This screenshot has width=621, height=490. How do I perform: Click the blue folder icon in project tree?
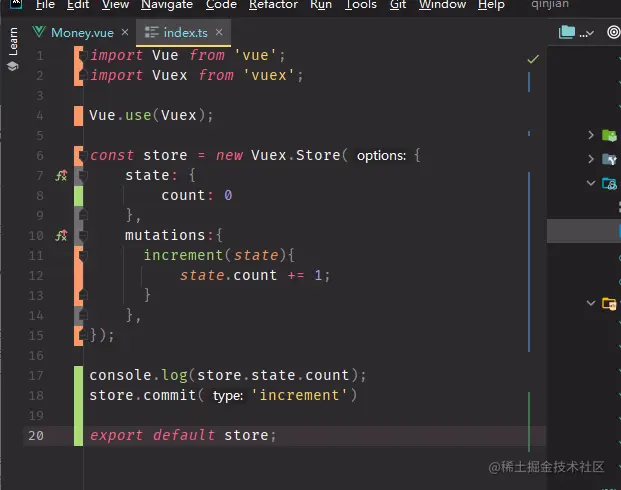click(609, 183)
